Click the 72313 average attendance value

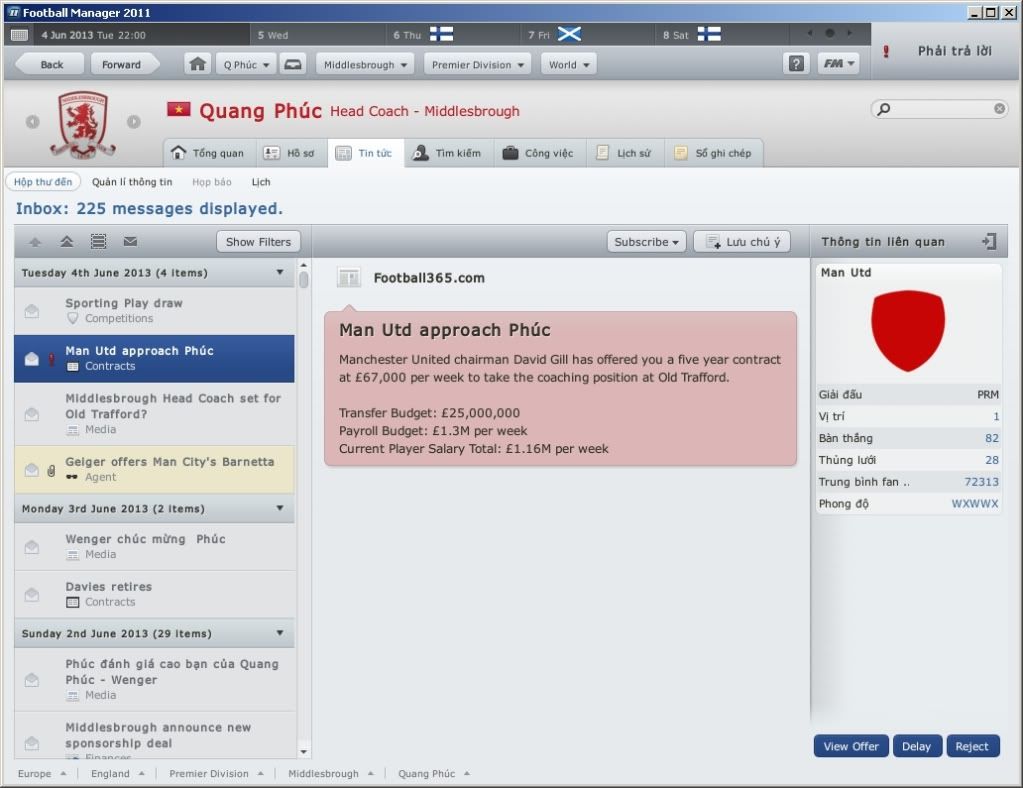[x=981, y=482]
